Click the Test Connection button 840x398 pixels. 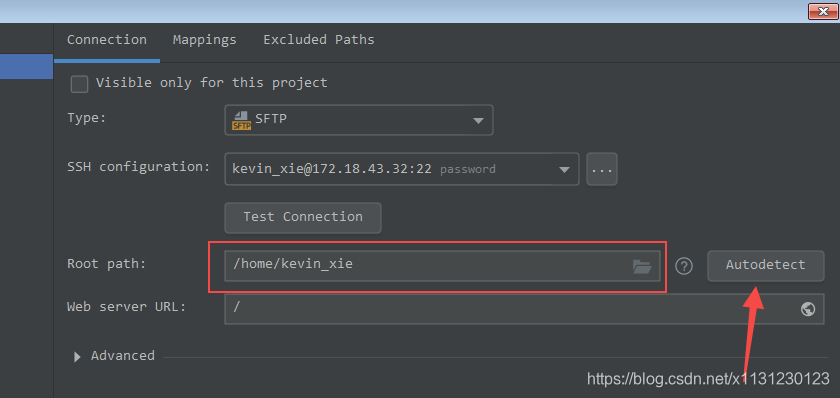coord(303,217)
